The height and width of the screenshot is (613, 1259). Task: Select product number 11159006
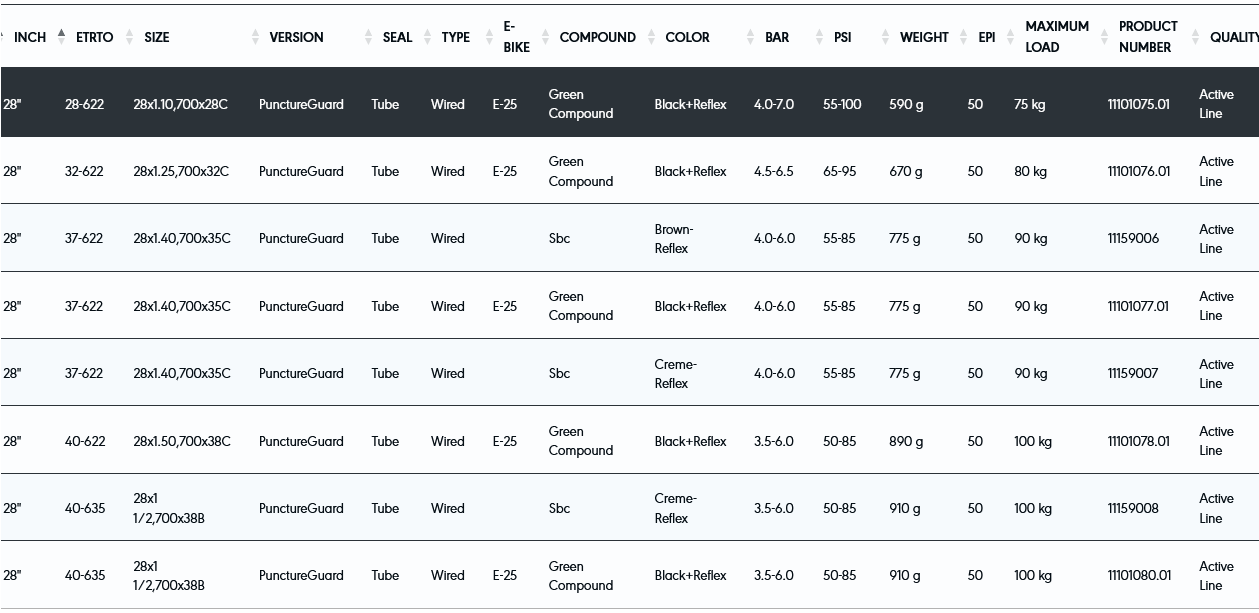(1133, 239)
